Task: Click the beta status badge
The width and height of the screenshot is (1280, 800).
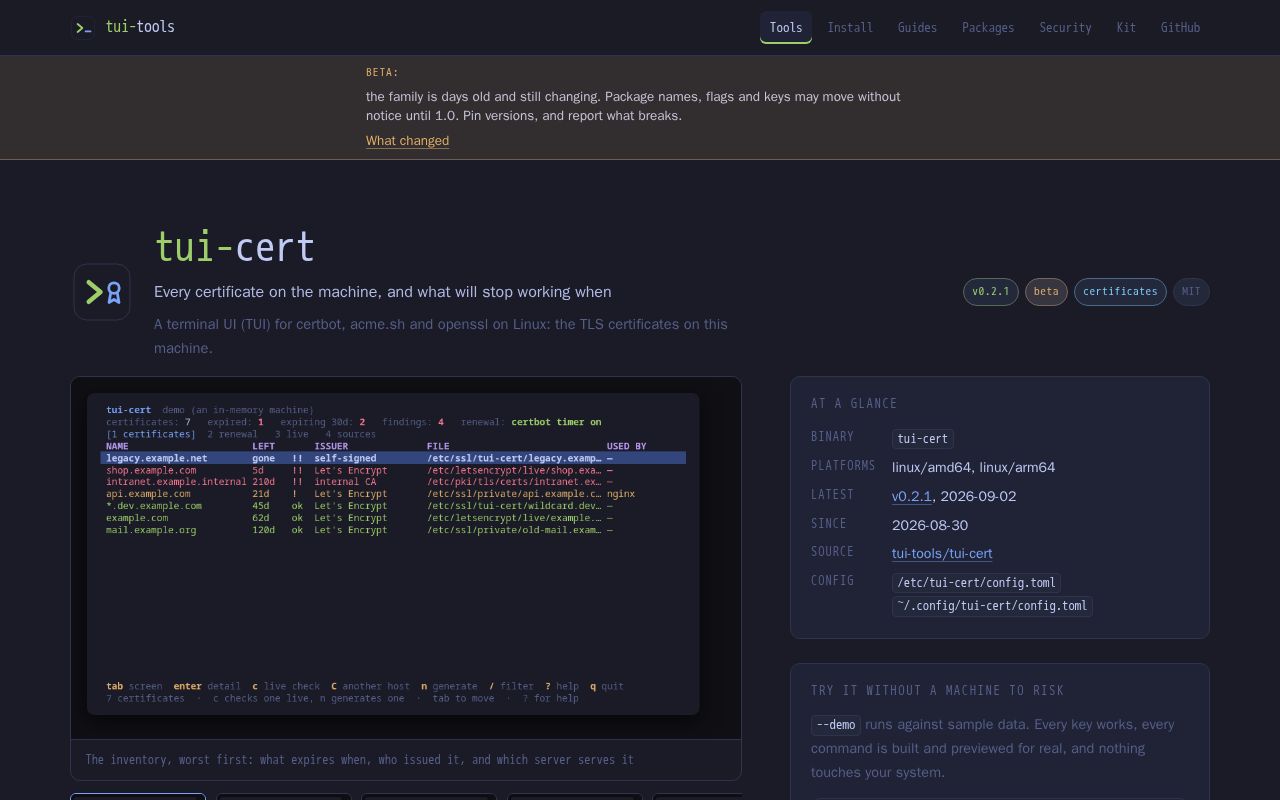Action: coord(1046,292)
